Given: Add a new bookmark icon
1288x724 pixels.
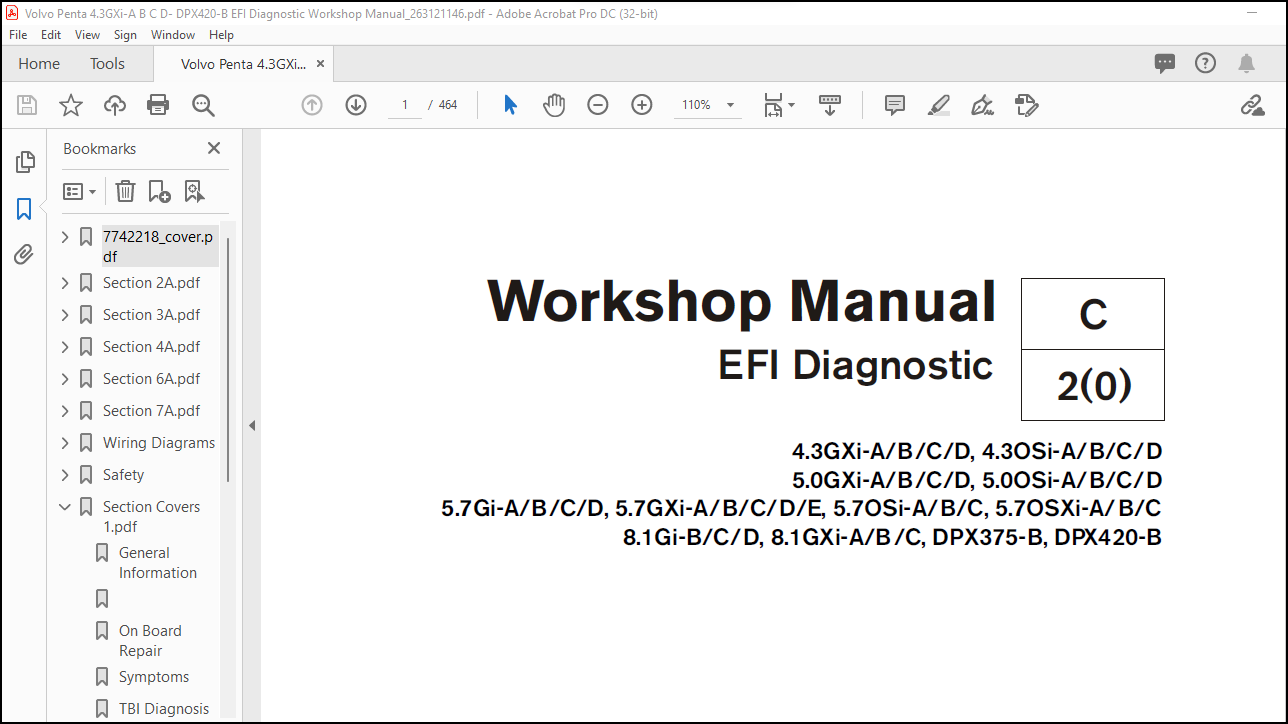Looking at the screenshot, I should pyautogui.click(x=159, y=191).
